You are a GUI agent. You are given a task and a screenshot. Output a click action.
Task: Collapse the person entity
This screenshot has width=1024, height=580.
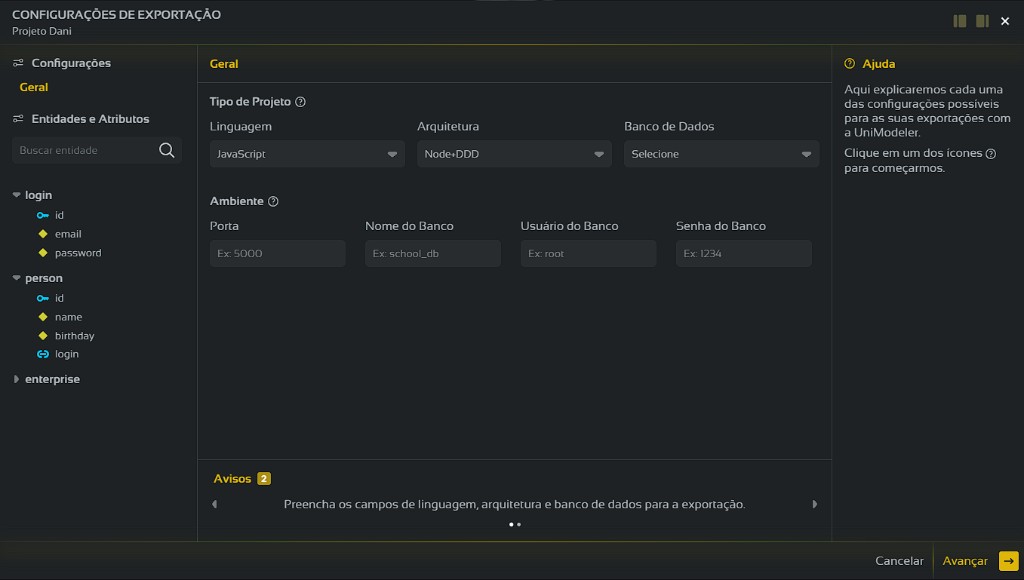point(16,278)
